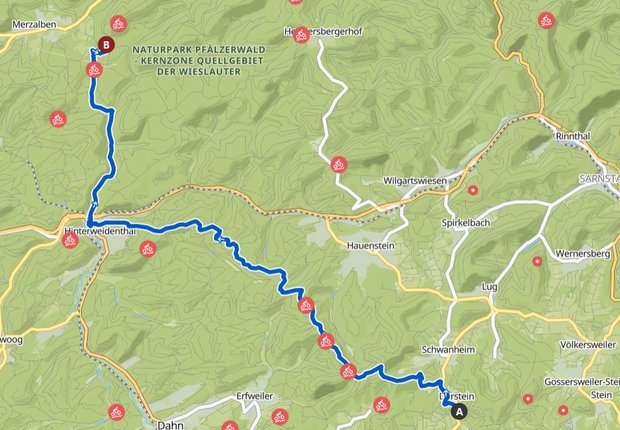Select the Spirkelbach village label

tap(465, 223)
